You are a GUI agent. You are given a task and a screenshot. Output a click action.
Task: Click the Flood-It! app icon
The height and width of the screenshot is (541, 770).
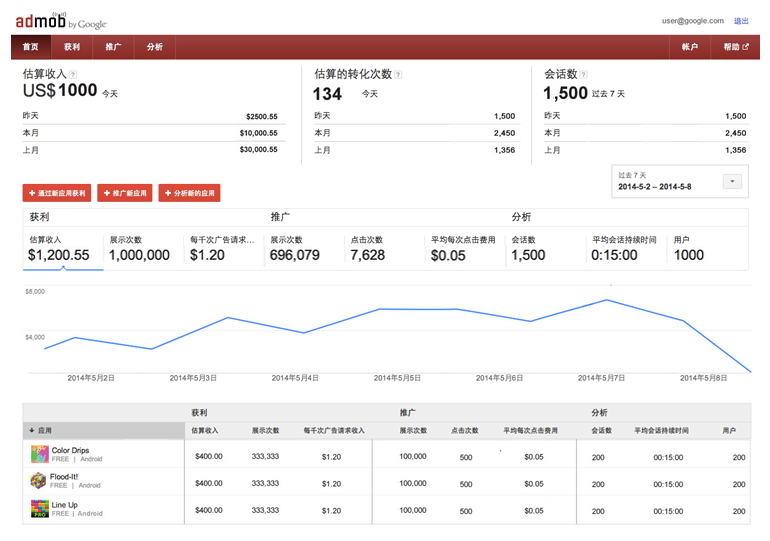(40, 481)
